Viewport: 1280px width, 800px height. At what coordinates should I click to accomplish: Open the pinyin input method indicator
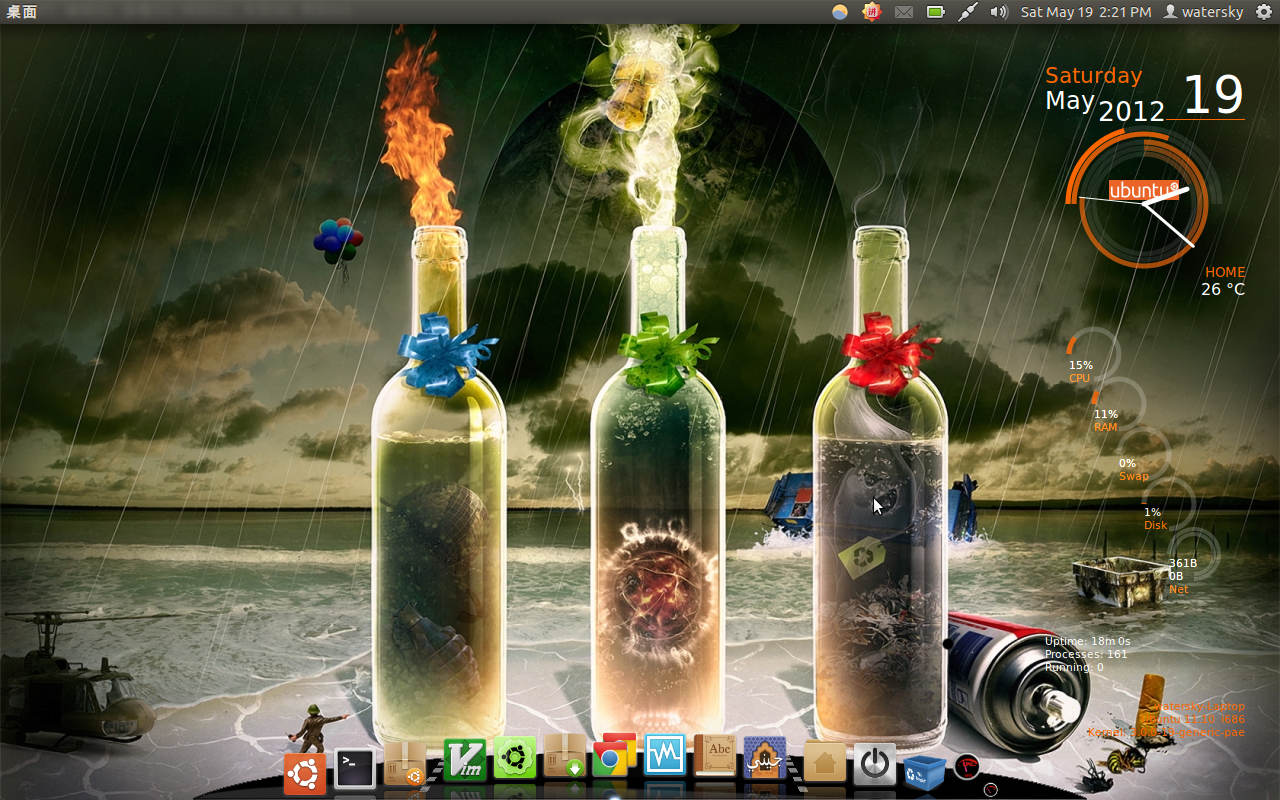[x=872, y=12]
